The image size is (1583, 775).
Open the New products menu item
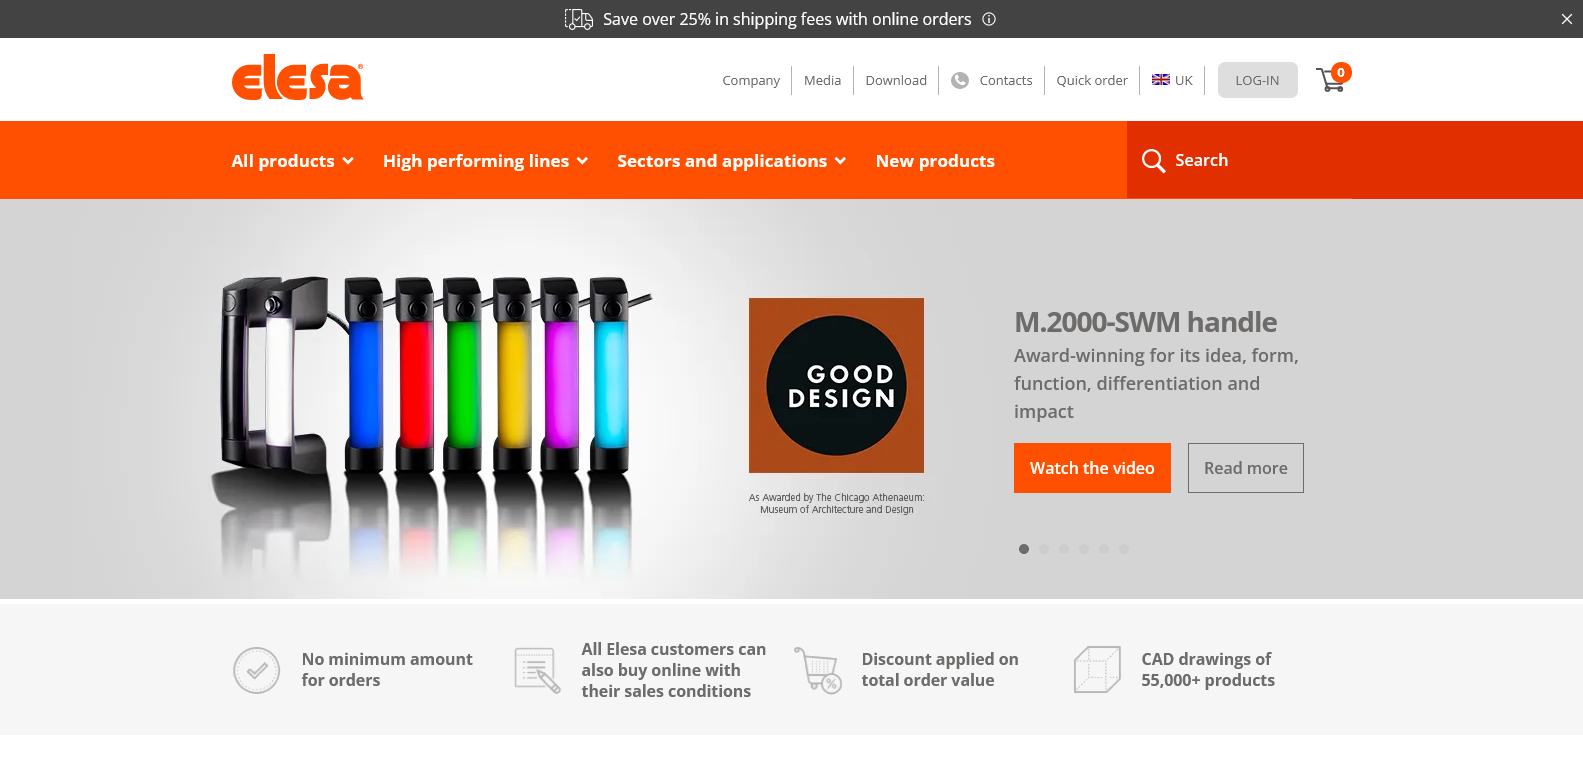(935, 161)
